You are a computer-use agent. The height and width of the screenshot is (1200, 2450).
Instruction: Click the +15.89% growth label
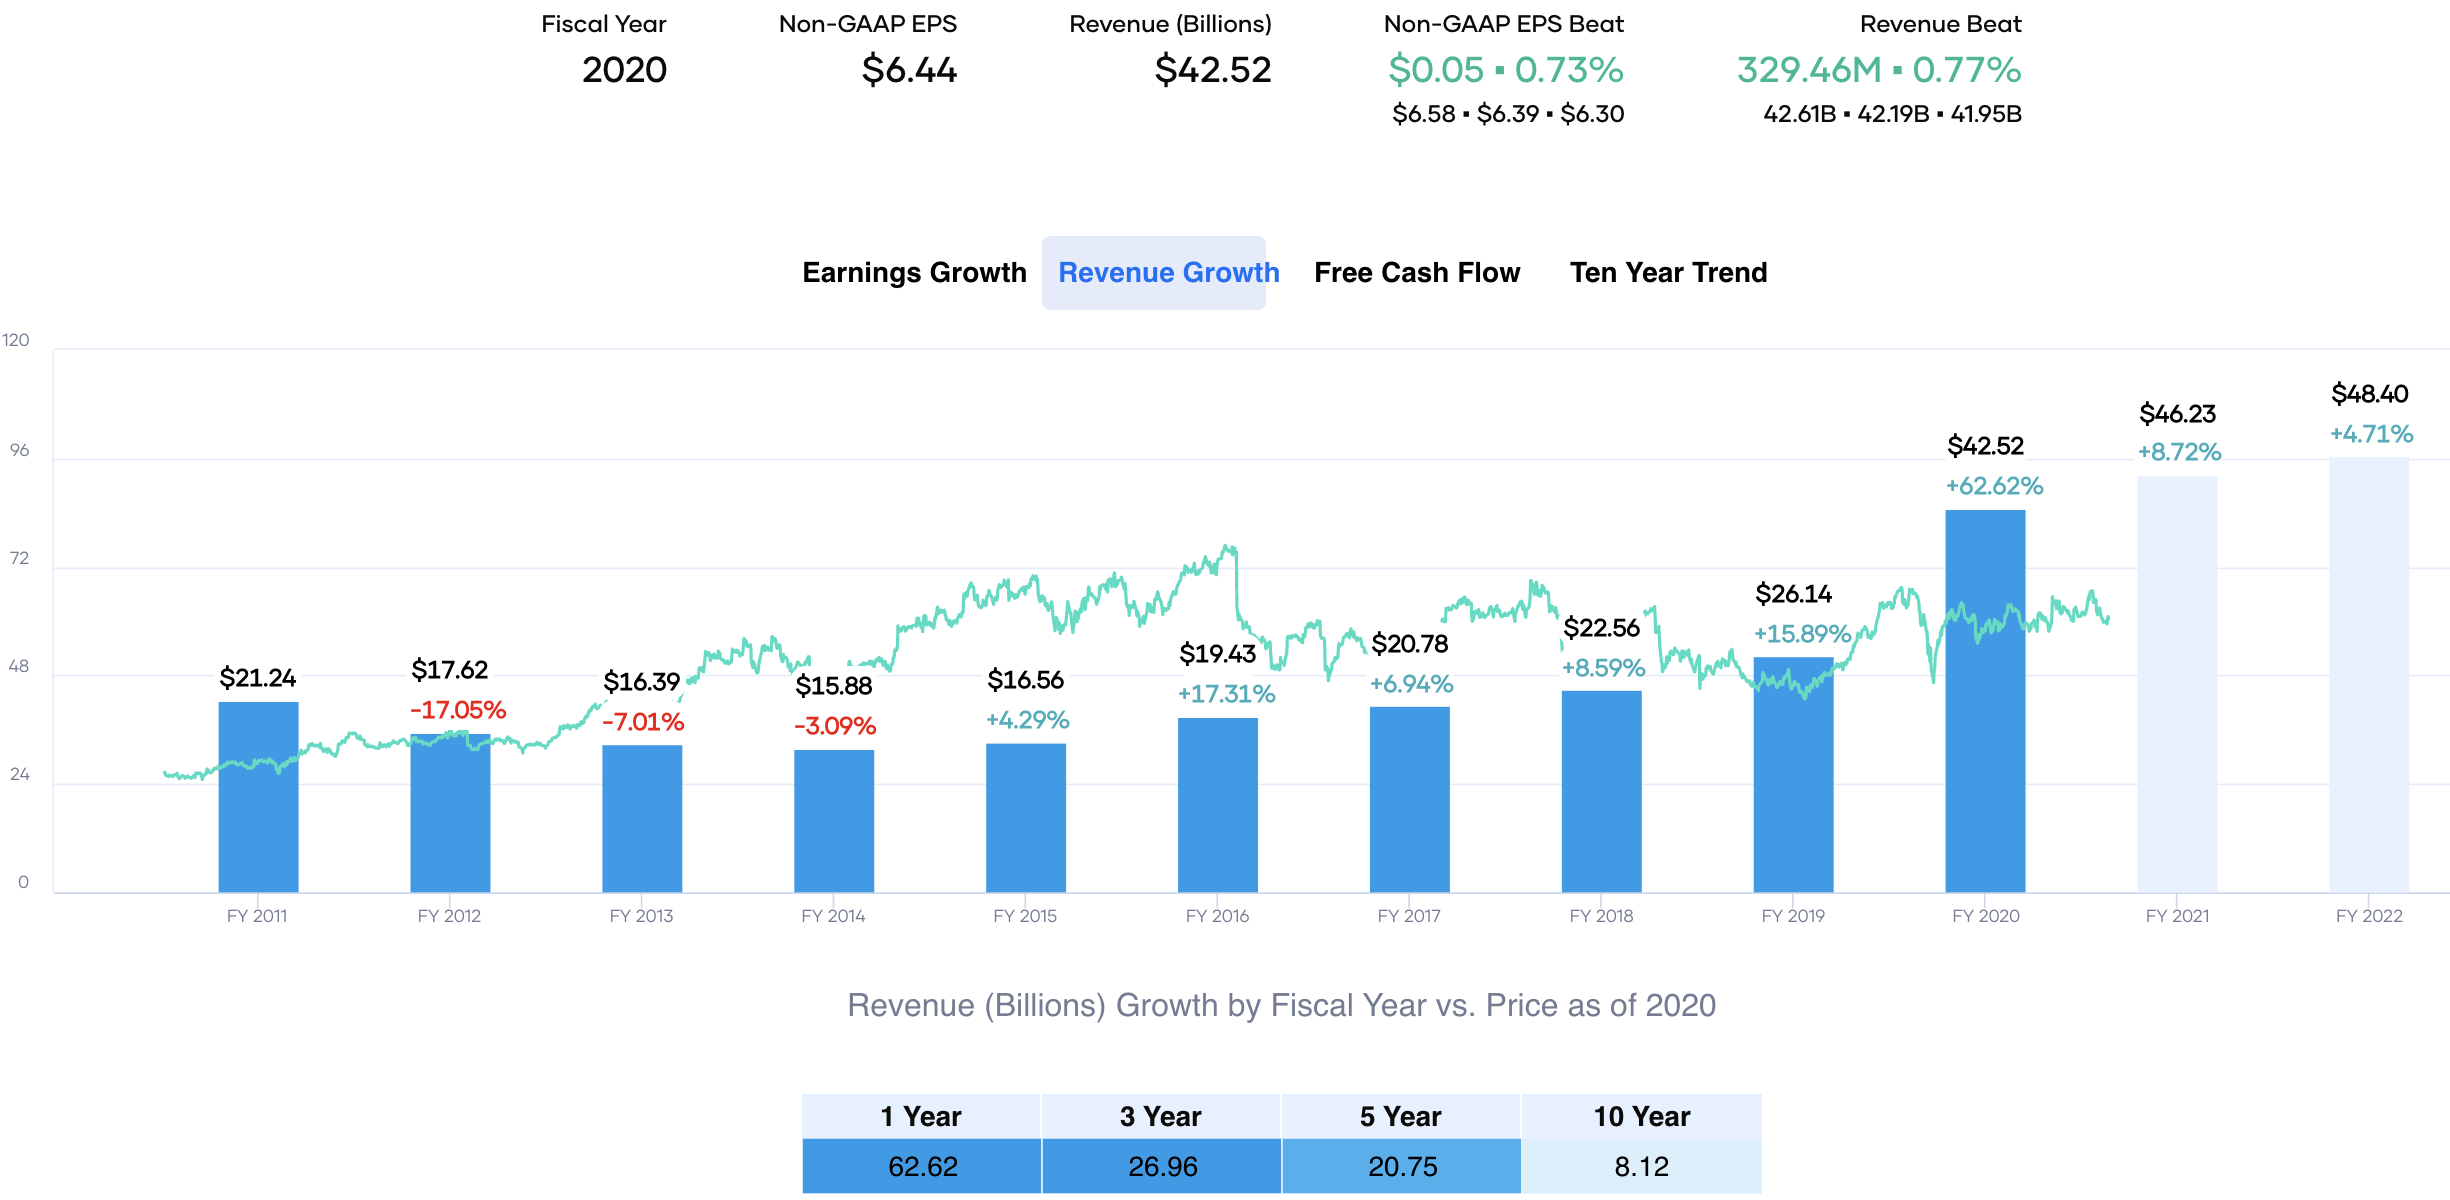click(x=1802, y=634)
